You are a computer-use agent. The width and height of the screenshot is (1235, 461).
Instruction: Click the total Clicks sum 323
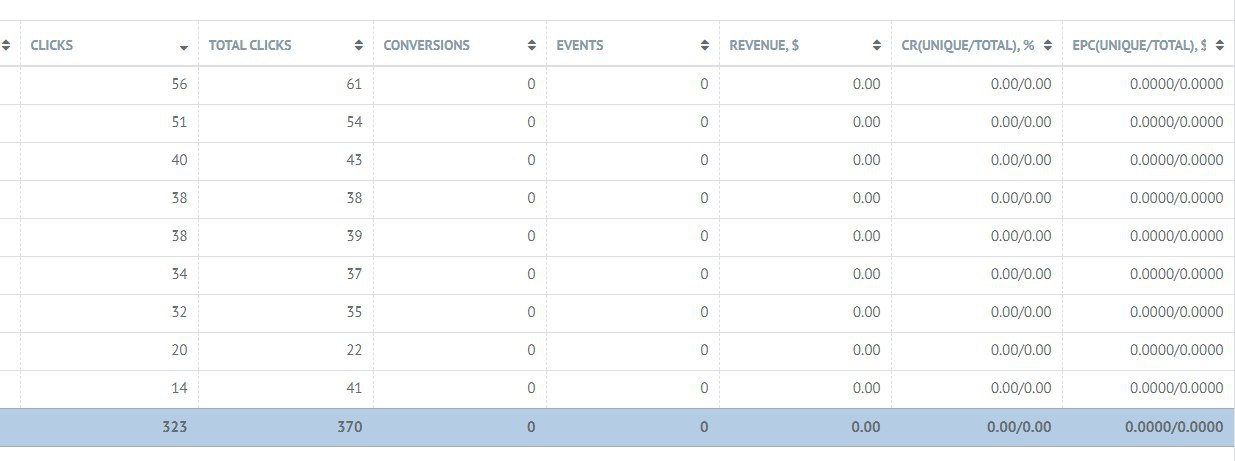tap(175, 427)
